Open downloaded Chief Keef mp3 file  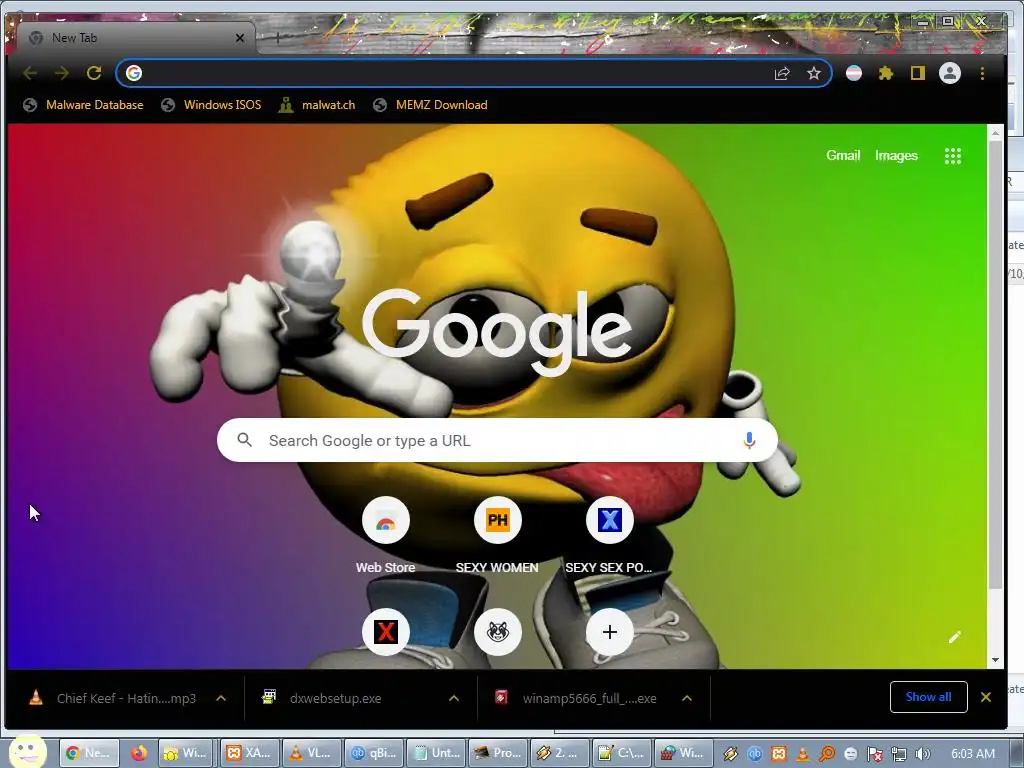click(x=114, y=699)
